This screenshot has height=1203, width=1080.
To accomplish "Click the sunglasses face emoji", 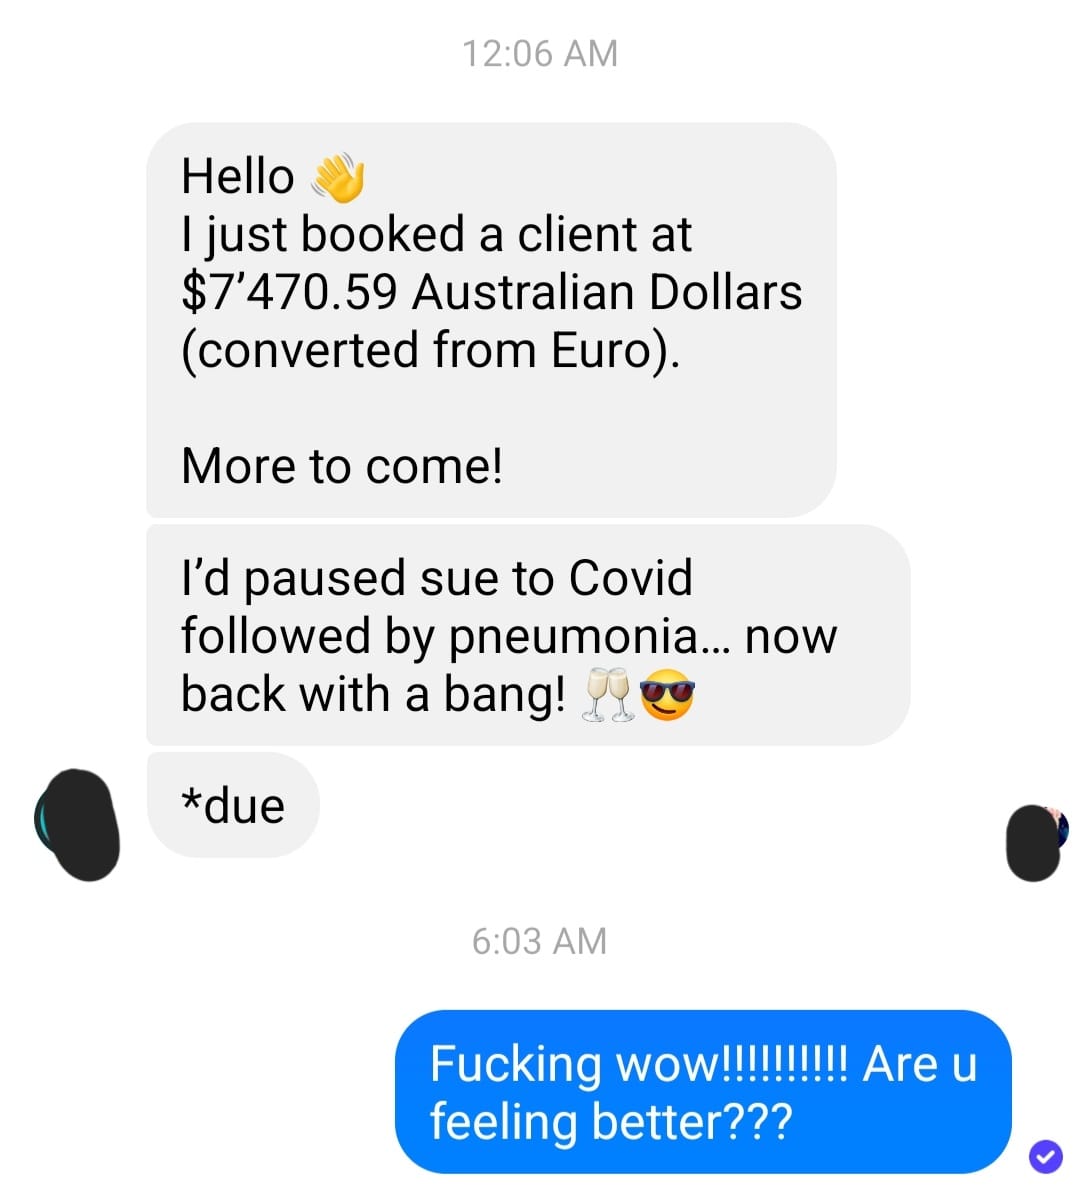I will pos(667,695).
